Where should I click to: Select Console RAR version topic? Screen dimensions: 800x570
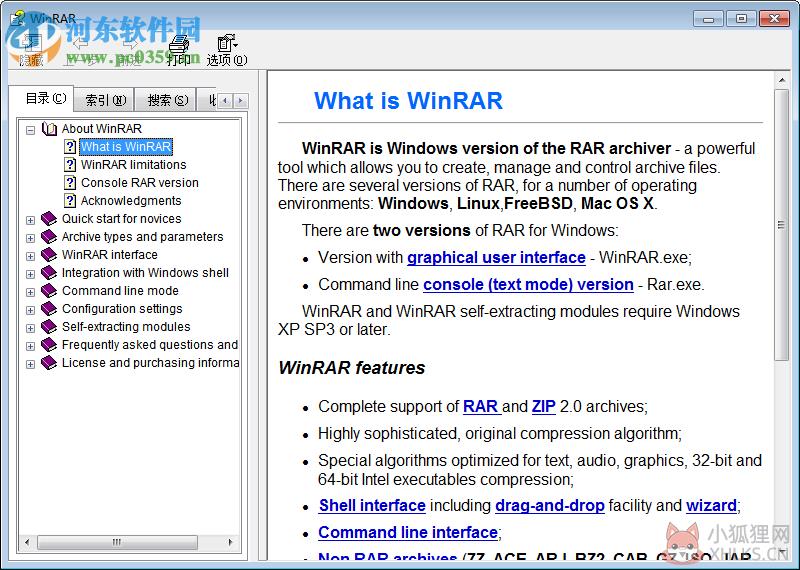[140, 182]
